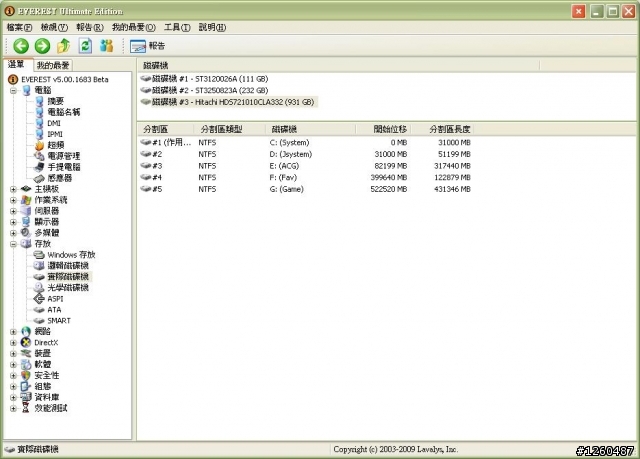The image size is (640, 459).
Task: Open the 說明(H) menu
Action: point(212,27)
